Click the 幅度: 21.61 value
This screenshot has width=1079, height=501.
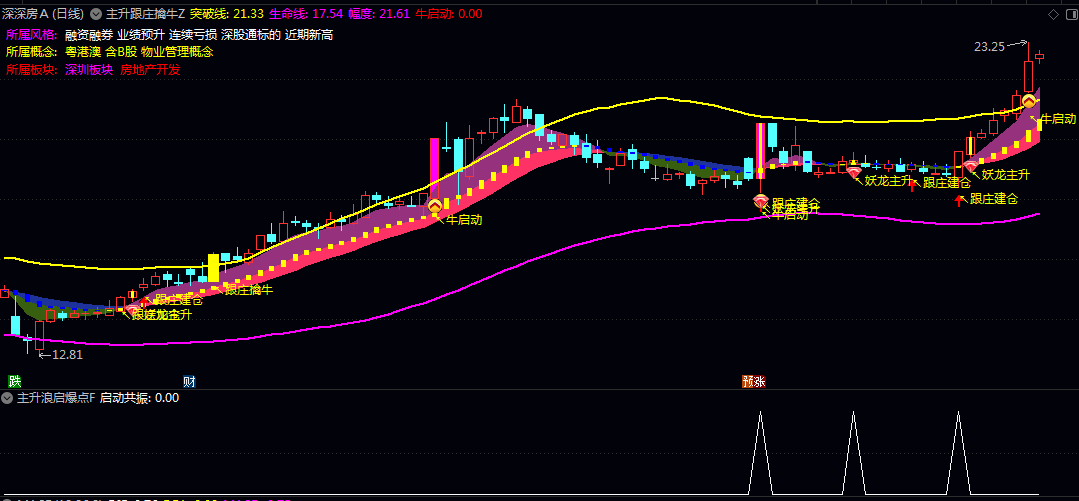pos(379,14)
